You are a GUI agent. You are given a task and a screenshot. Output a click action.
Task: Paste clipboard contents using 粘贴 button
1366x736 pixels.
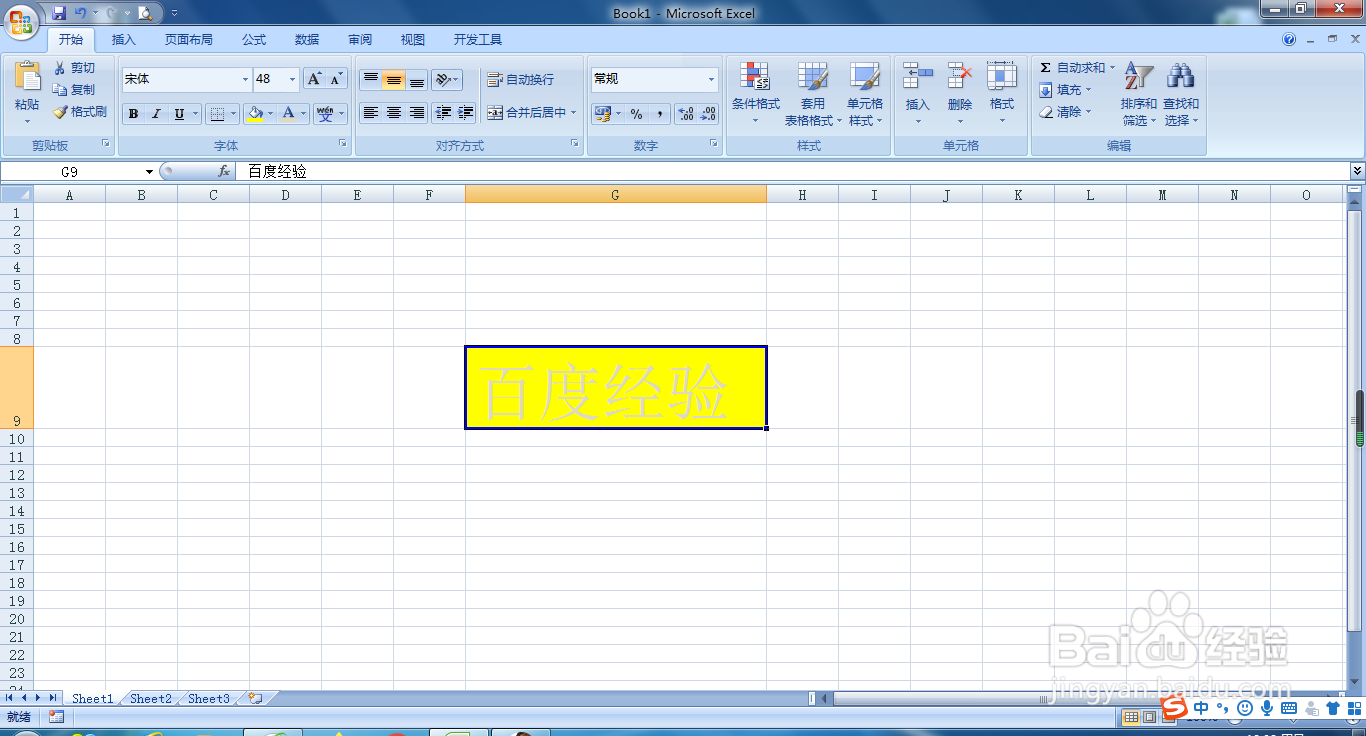coord(27,92)
